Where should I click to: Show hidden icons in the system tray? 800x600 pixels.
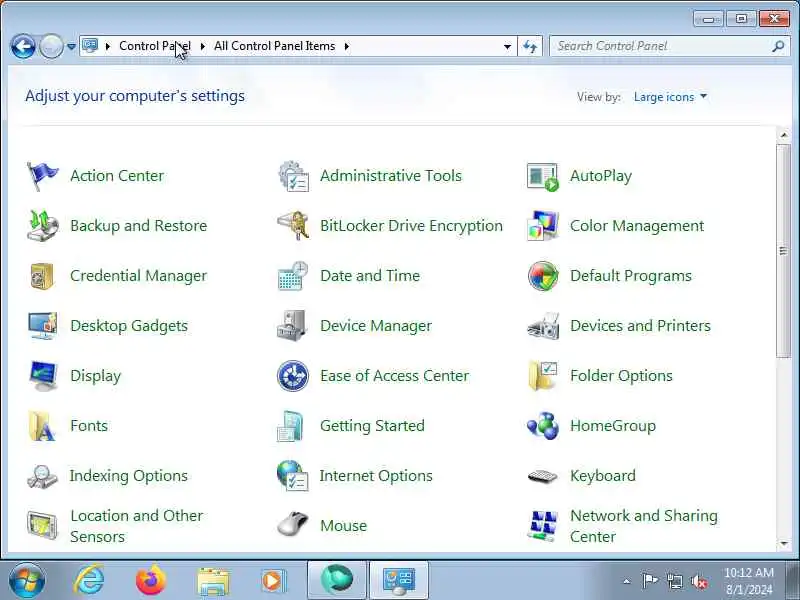pos(627,581)
